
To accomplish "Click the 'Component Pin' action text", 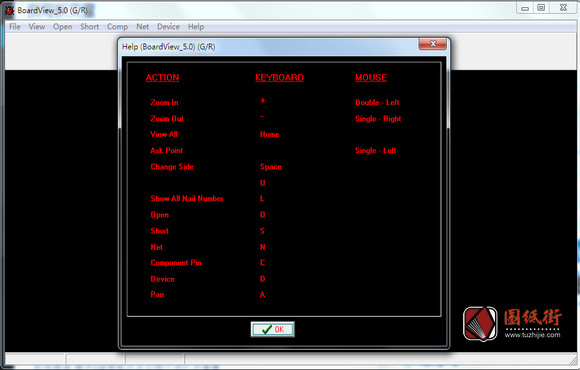I will (176, 263).
